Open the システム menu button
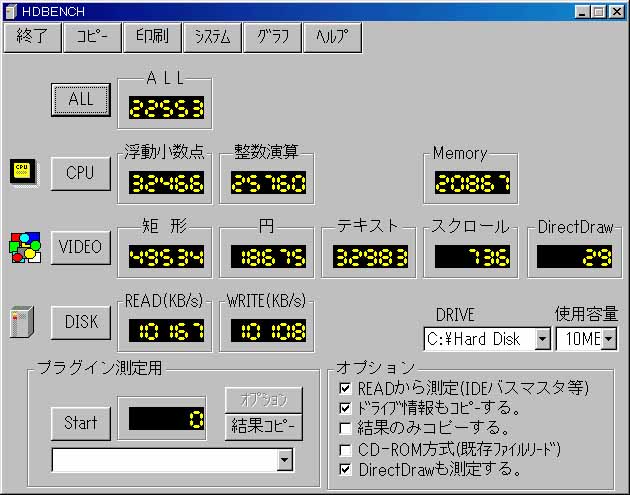 click(213, 37)
